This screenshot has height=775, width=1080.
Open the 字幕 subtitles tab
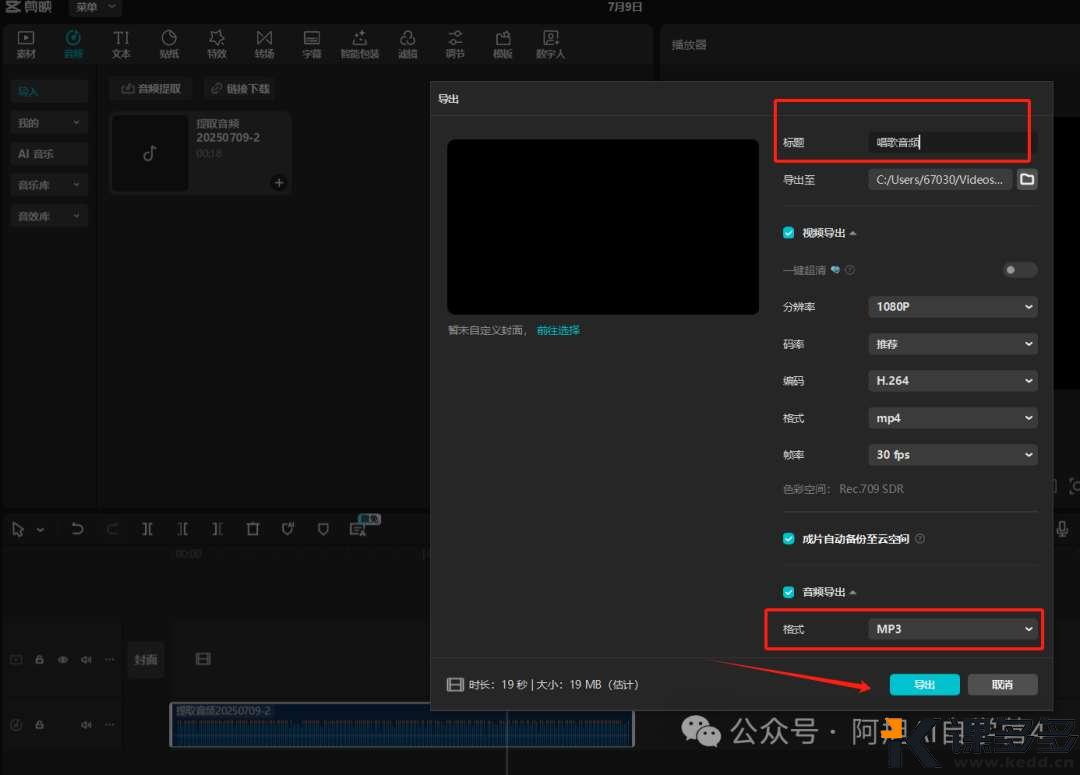click(312, 44)
